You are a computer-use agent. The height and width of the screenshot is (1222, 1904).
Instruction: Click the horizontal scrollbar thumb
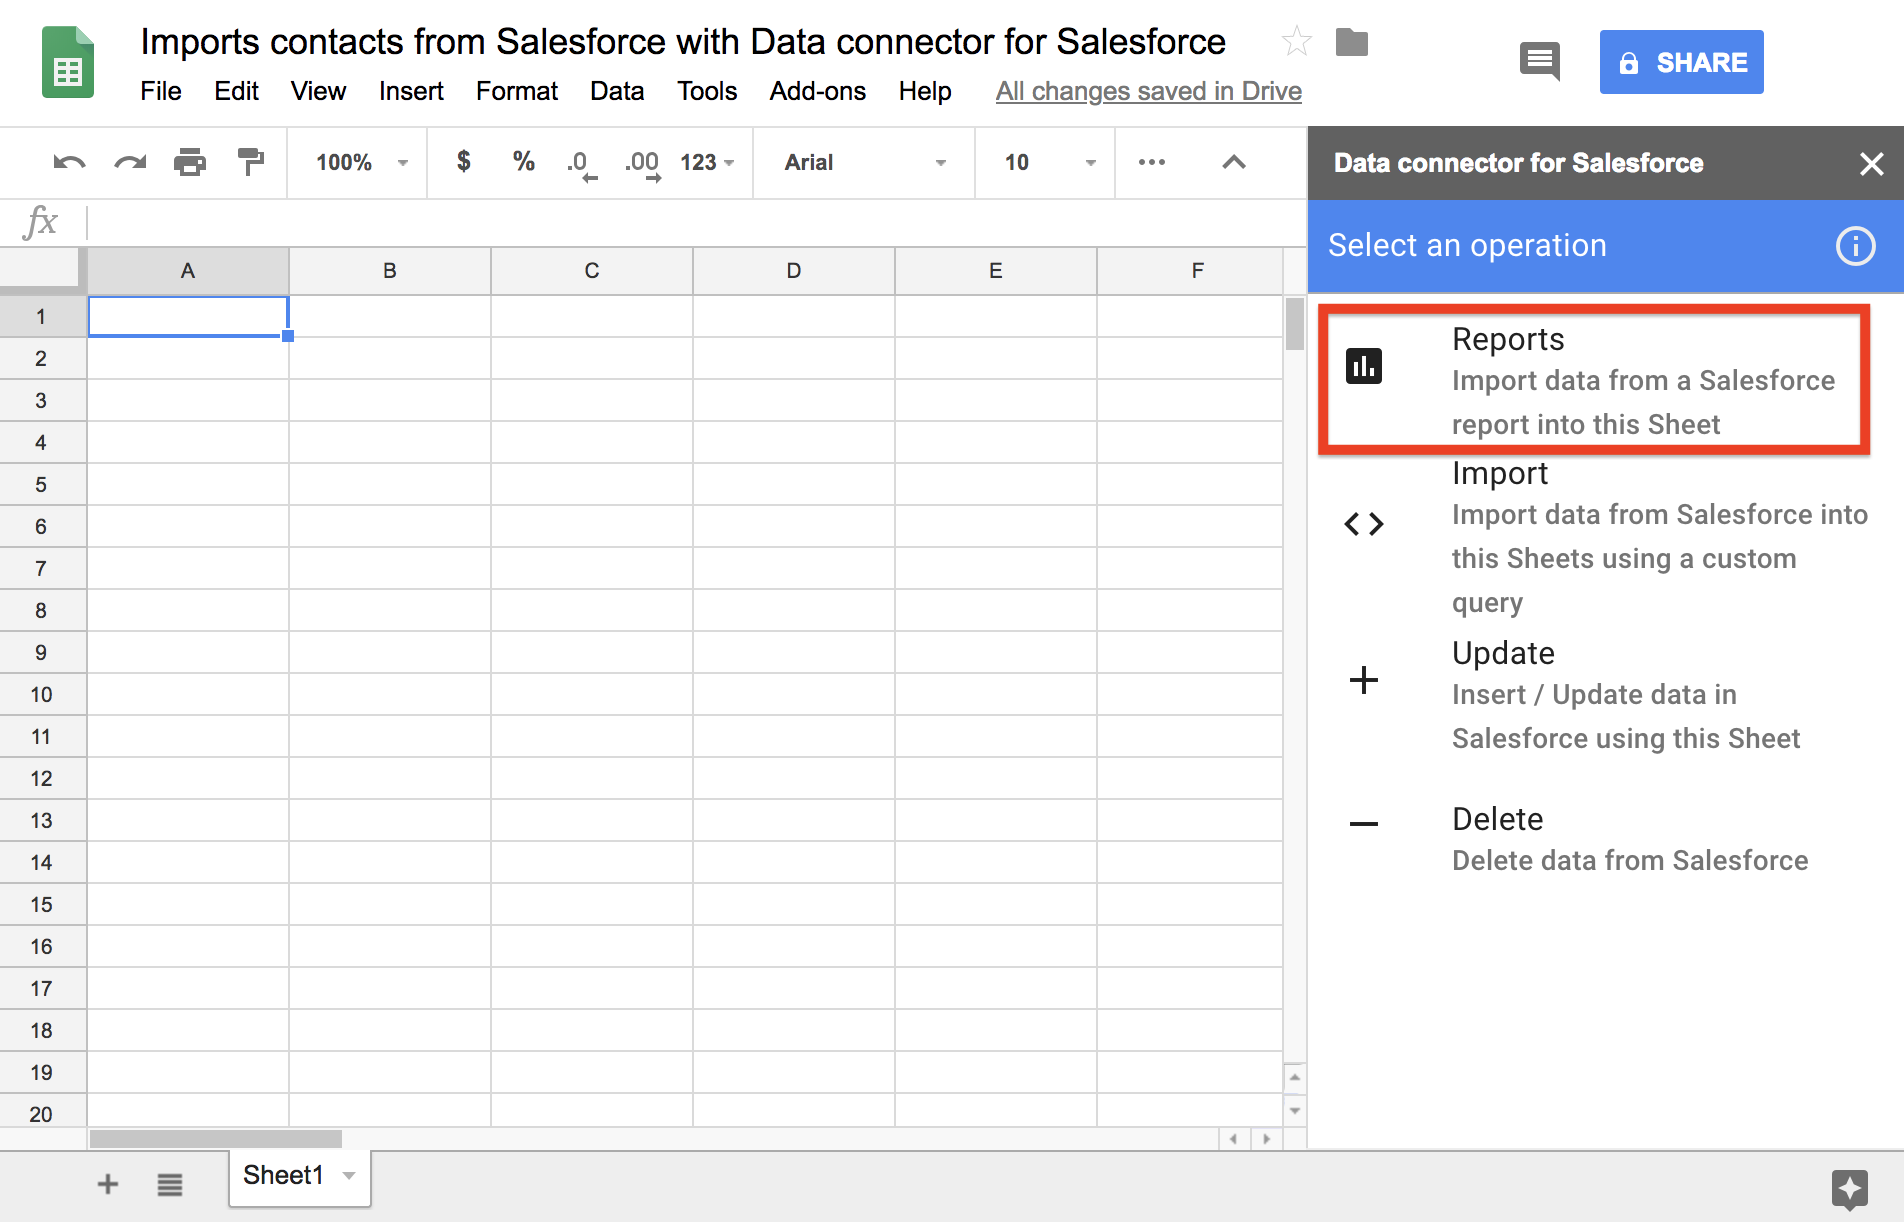pyautogui.click(x=216, y=1139)
